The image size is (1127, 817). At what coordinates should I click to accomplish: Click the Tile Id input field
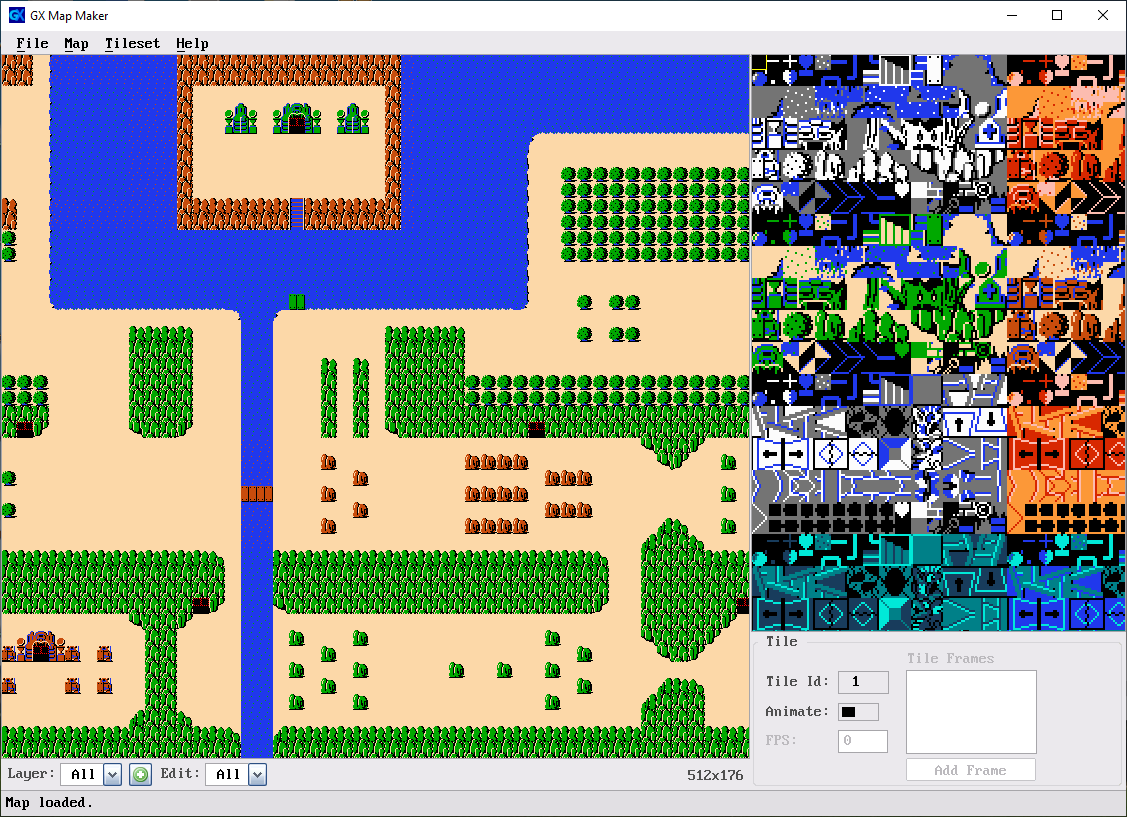(x=862, y=682)
